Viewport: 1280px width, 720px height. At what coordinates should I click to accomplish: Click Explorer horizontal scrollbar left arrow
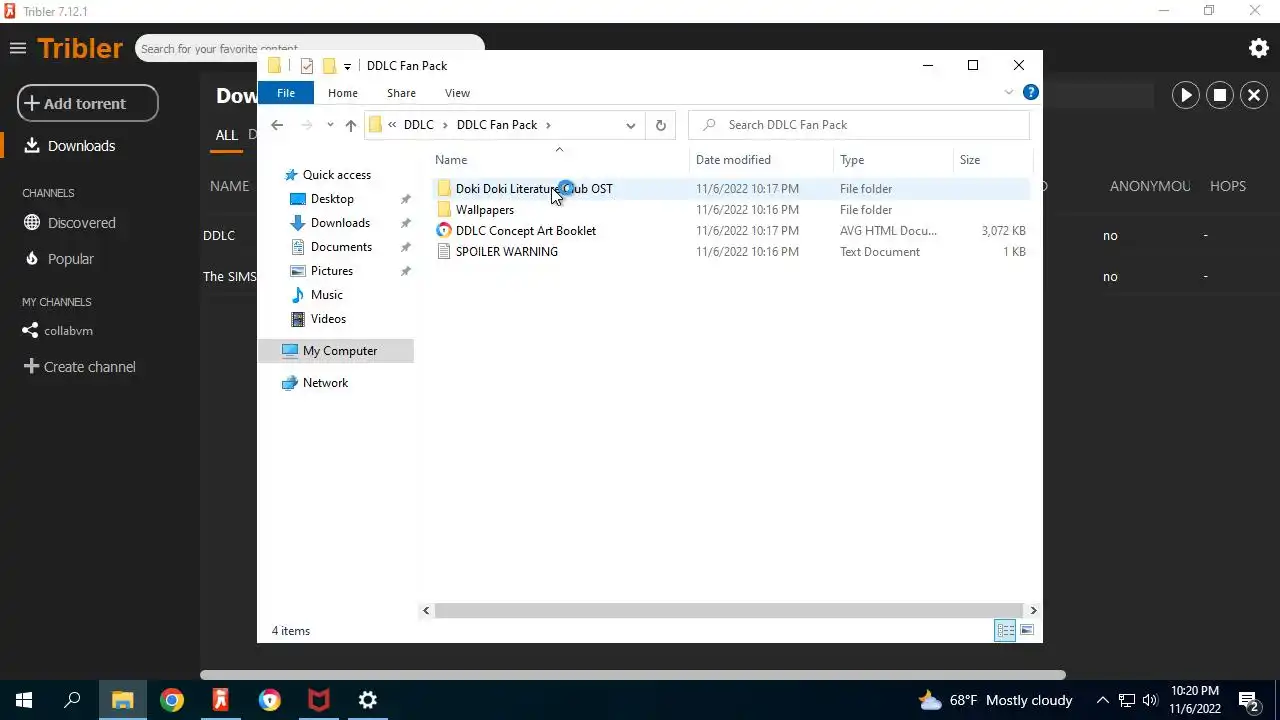[427, 610]
